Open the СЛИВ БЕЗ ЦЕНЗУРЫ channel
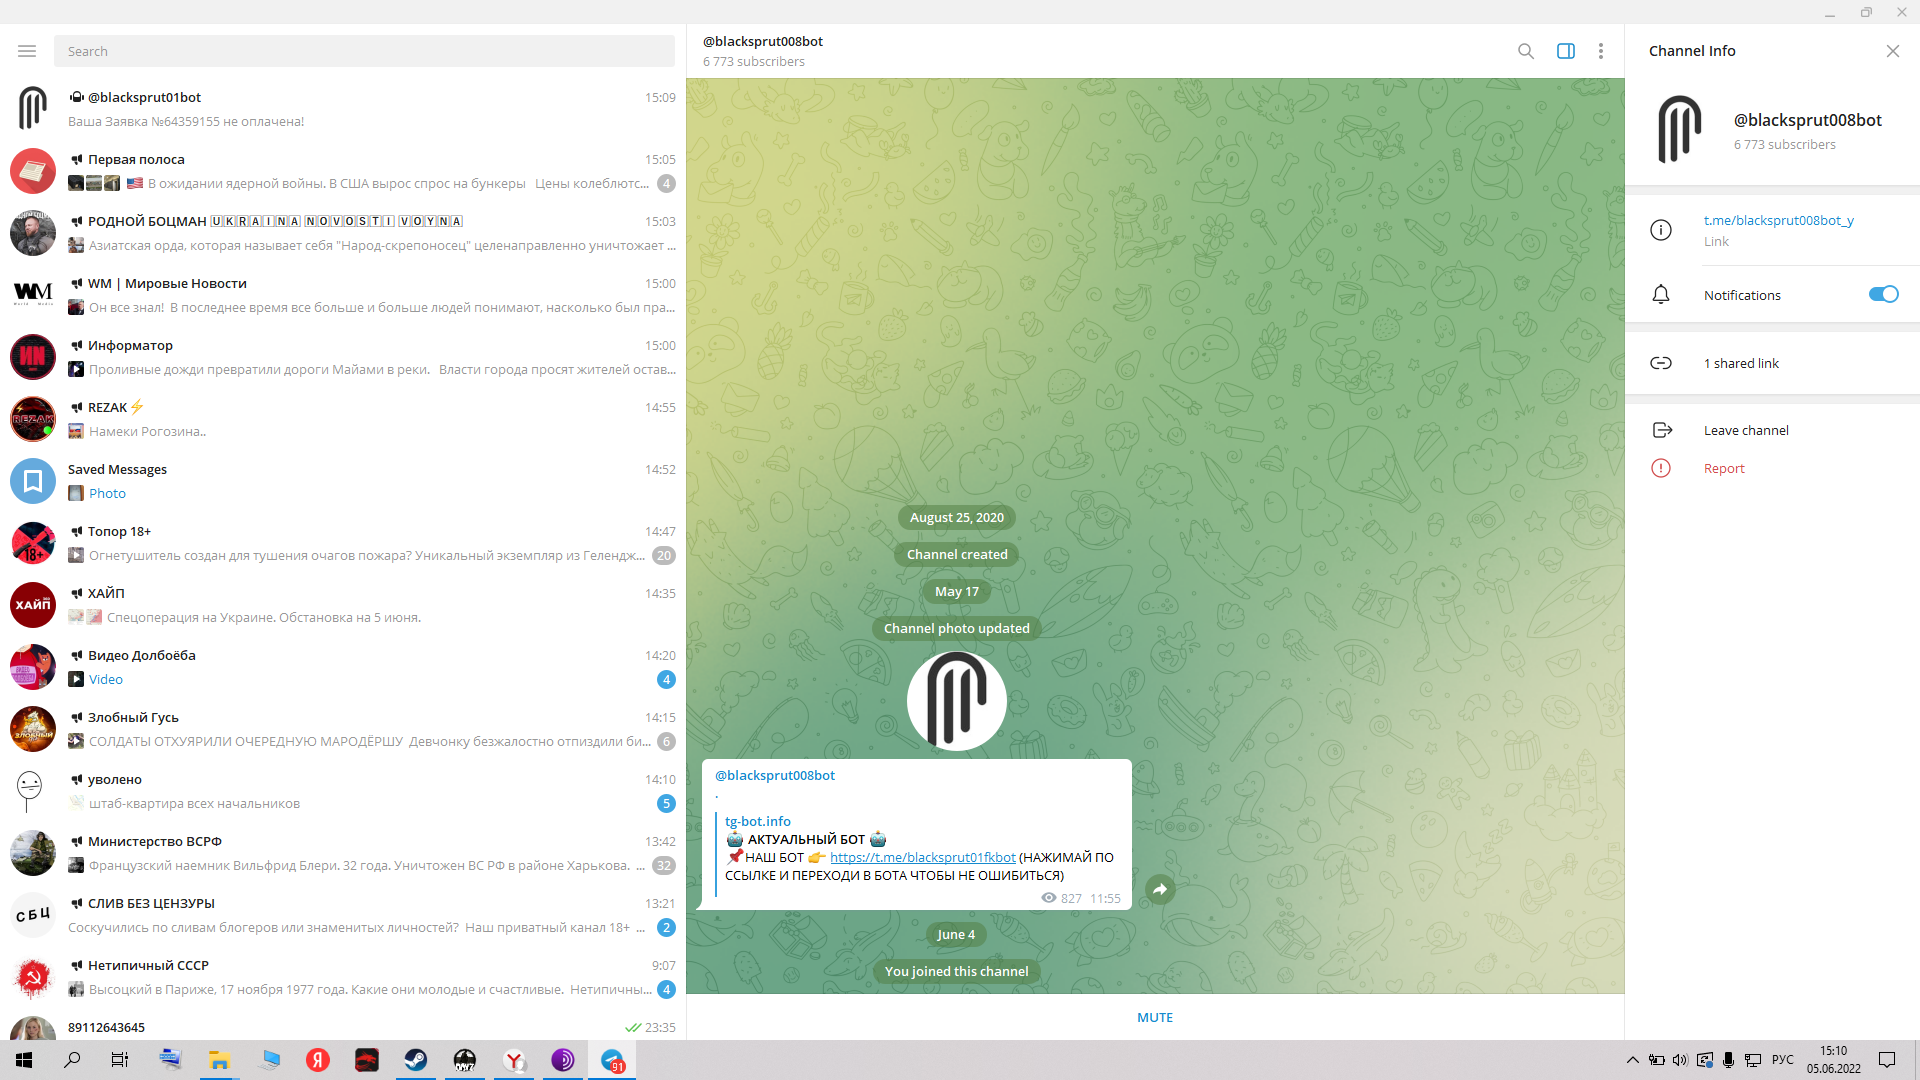Image resolution: width=1920 pixels, height=1080 pixels. [x=343, y=915]
